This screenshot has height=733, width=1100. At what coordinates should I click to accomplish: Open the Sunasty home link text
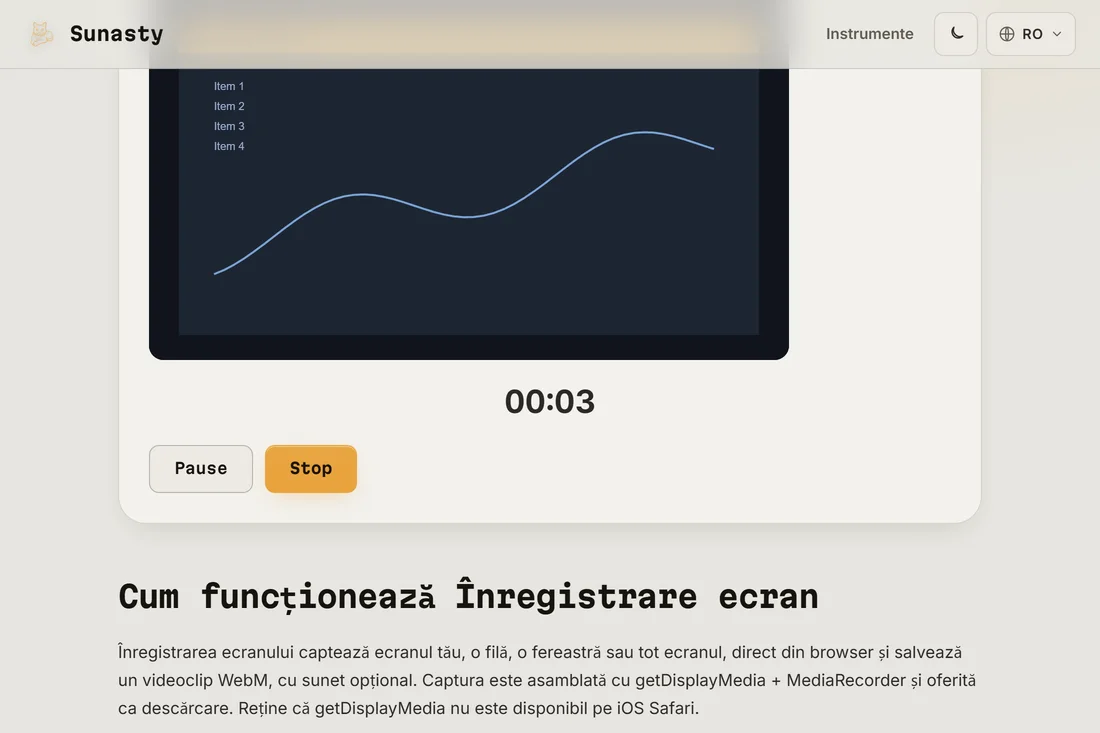(116, 34)
